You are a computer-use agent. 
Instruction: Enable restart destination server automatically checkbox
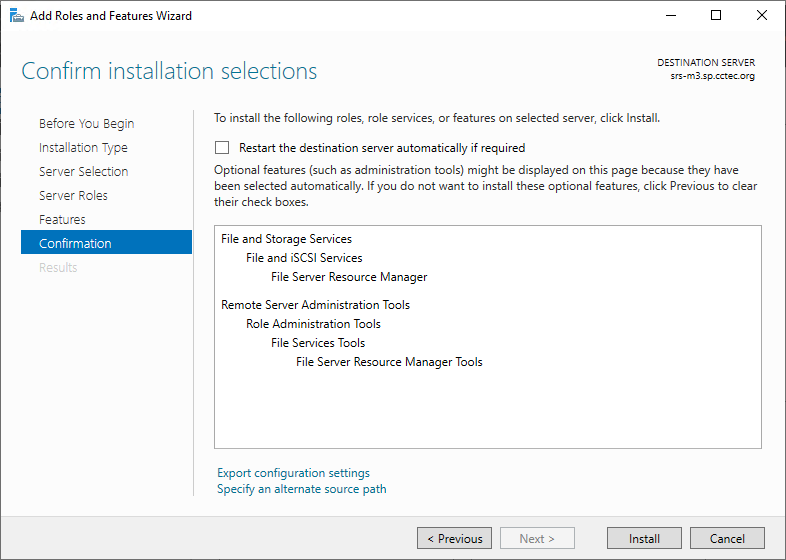click(222, 147)
